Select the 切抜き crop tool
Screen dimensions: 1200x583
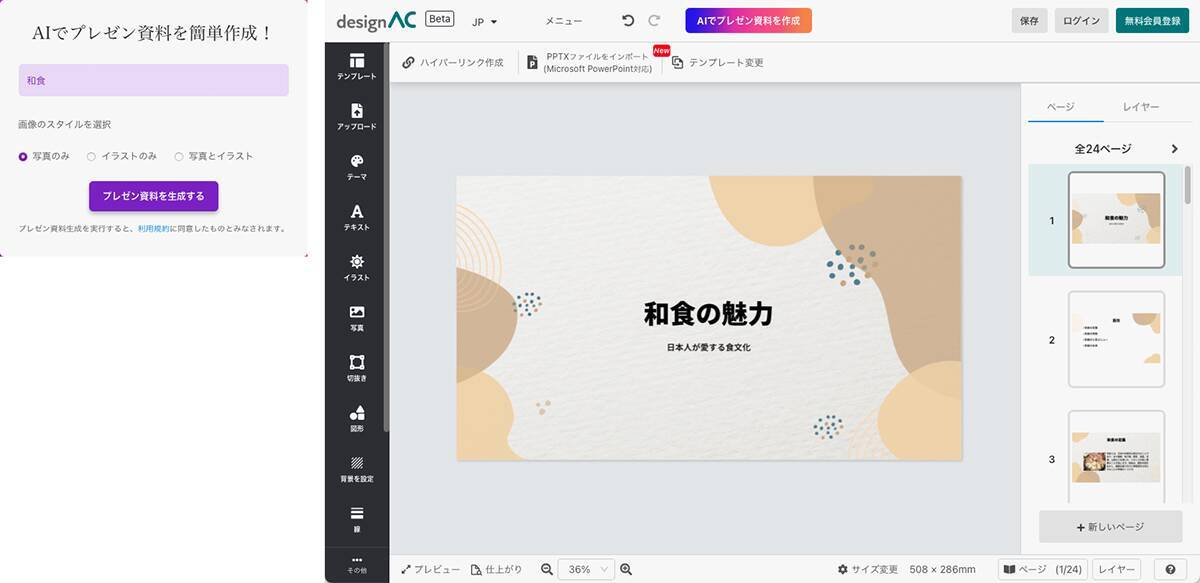tap(357, 367)
